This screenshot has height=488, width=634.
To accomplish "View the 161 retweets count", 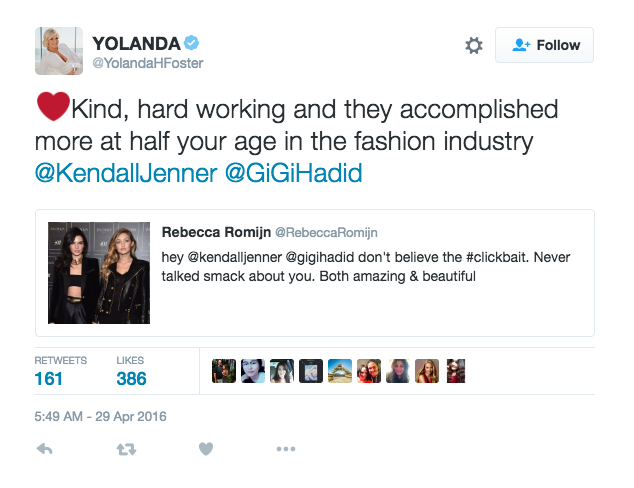I will point(49,379).
